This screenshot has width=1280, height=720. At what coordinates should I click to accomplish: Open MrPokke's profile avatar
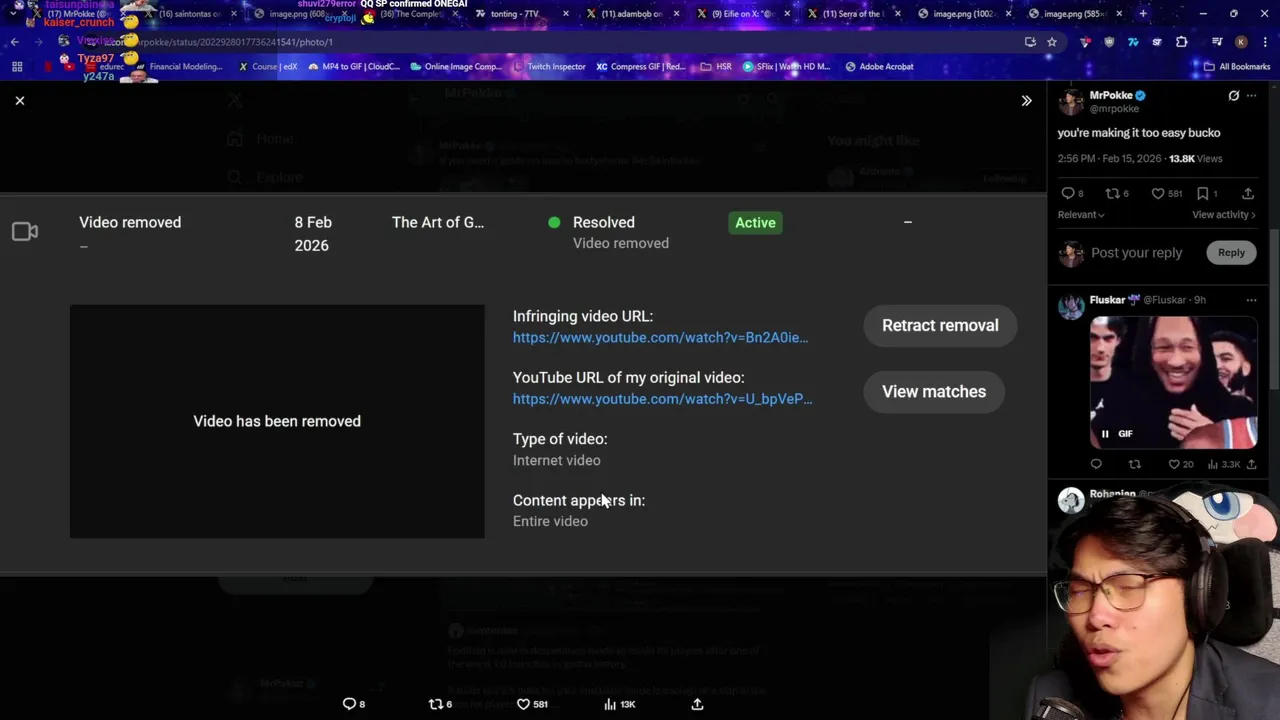coord(1071,102)
